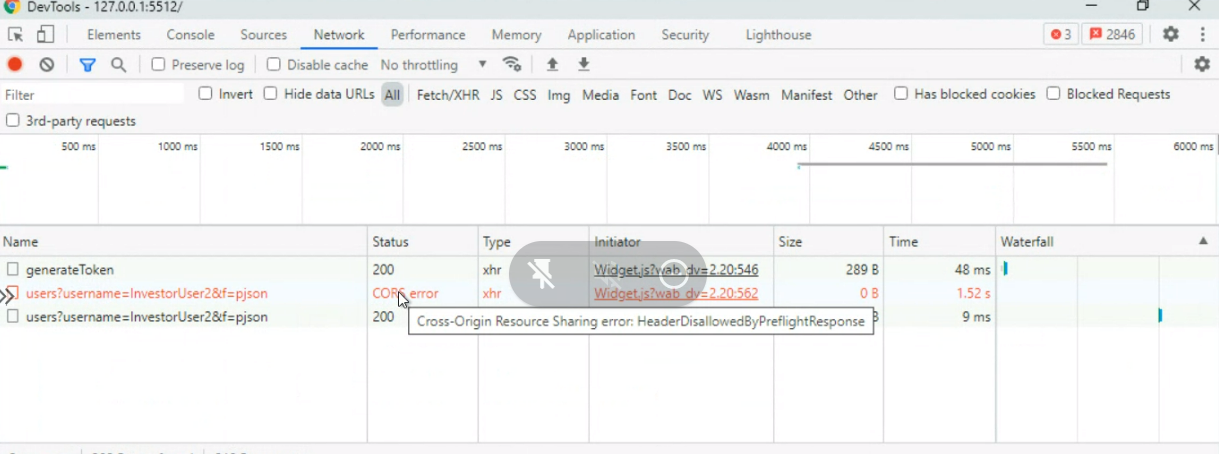This screenshot has height=454, width=1219.
Task: Toggle the network filter funnel icon
Action: [87, 65]
